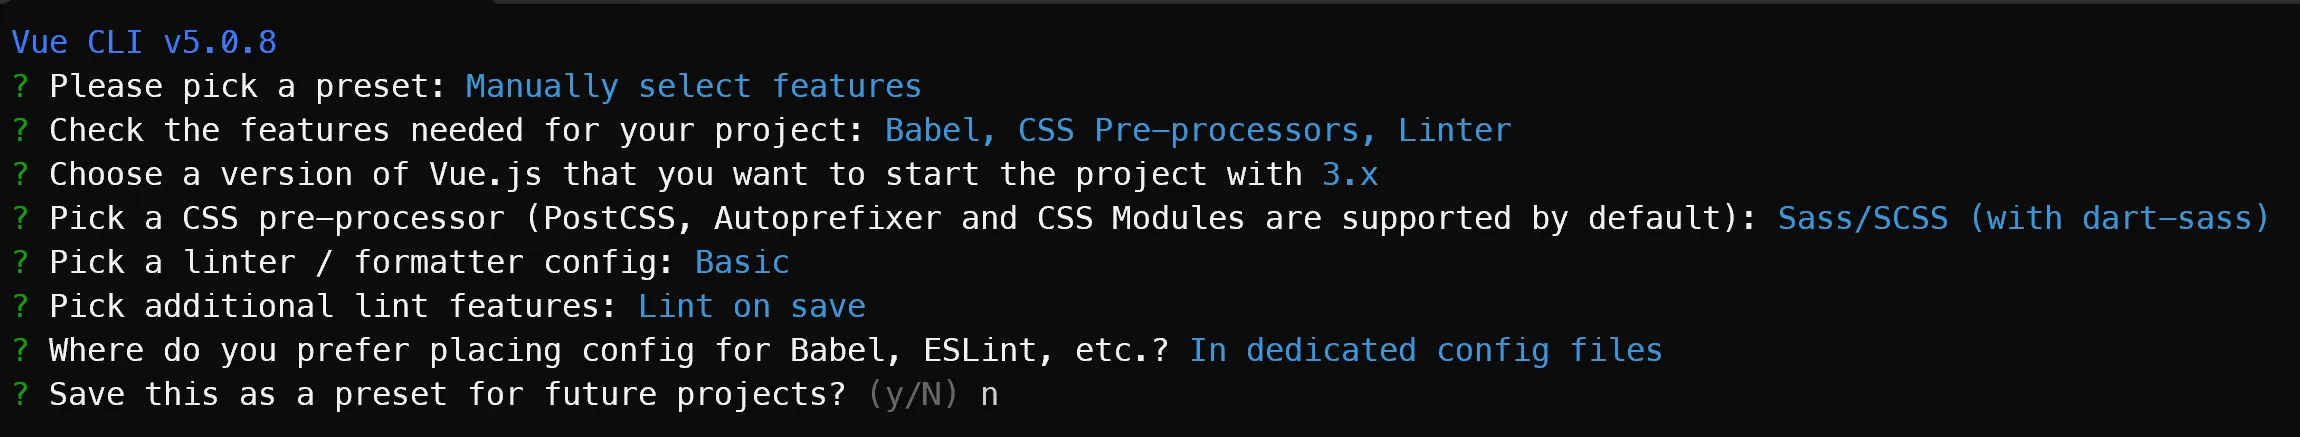The height and width of the screenshot is (437, 2300).
Task: Click the "Babel, CSS Pre-processors, Linter" features answer
Action: point(1197,130)
